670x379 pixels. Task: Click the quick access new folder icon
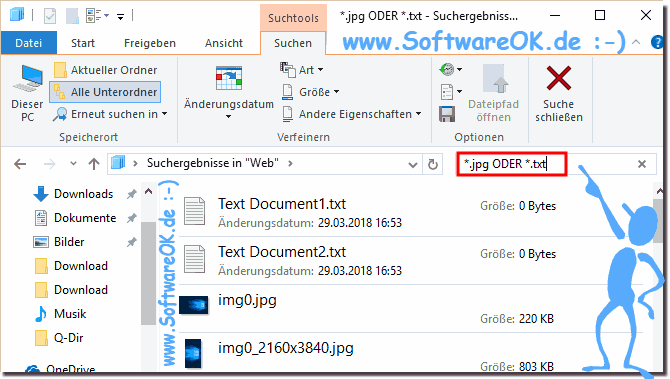click(x=72, y=16)
